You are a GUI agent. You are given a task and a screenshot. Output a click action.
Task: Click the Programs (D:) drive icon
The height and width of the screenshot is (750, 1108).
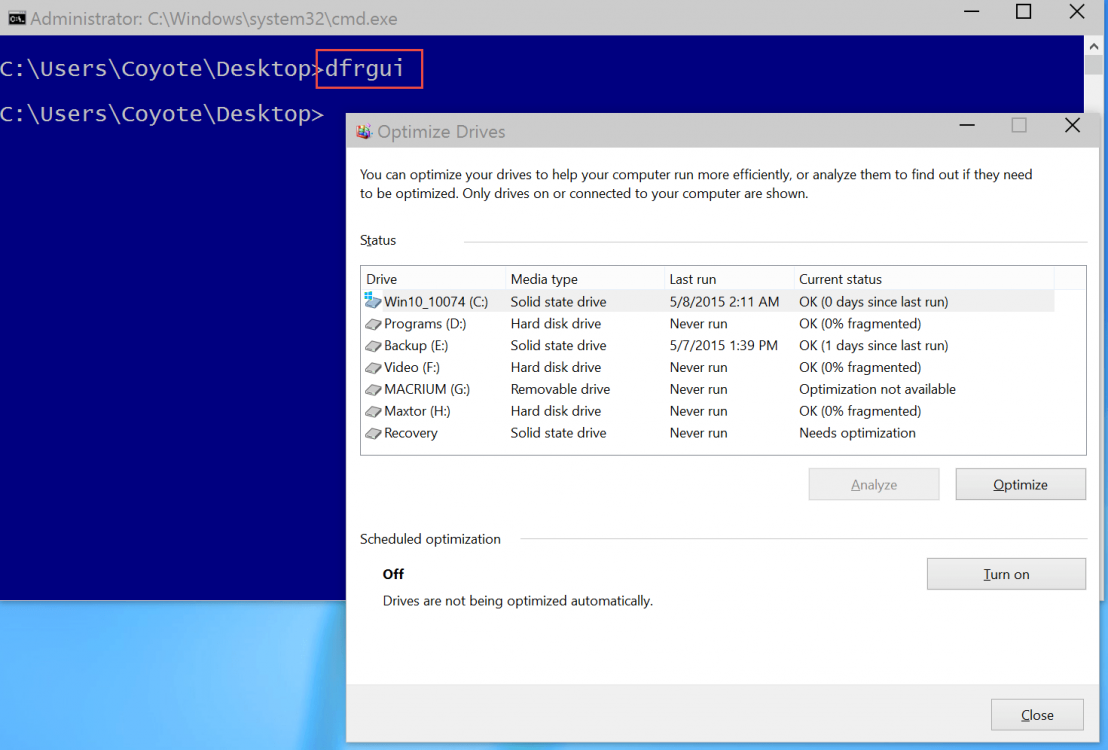tap(373, 324)
